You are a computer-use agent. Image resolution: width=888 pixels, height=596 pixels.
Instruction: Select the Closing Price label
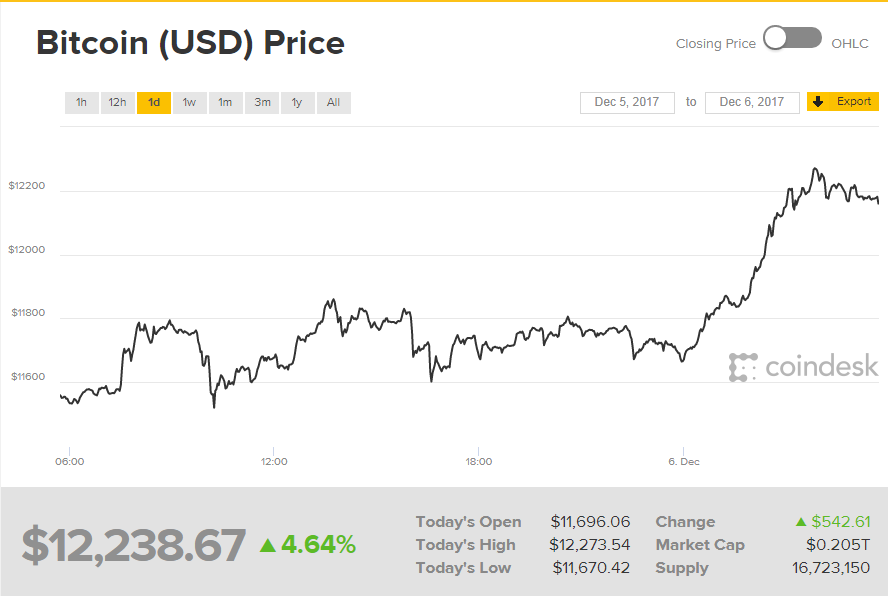coord(715,43)
